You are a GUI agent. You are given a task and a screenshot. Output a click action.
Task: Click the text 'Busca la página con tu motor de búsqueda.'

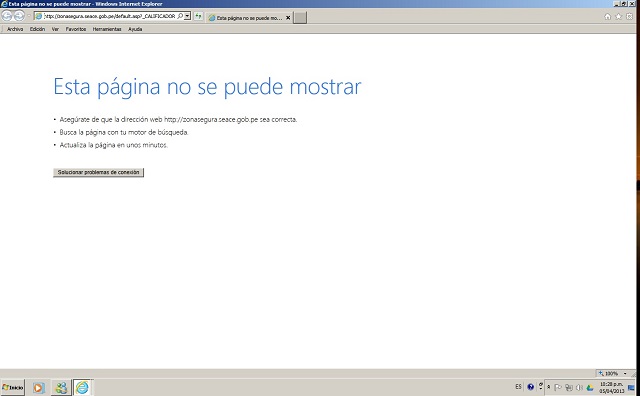pos(124,132)
